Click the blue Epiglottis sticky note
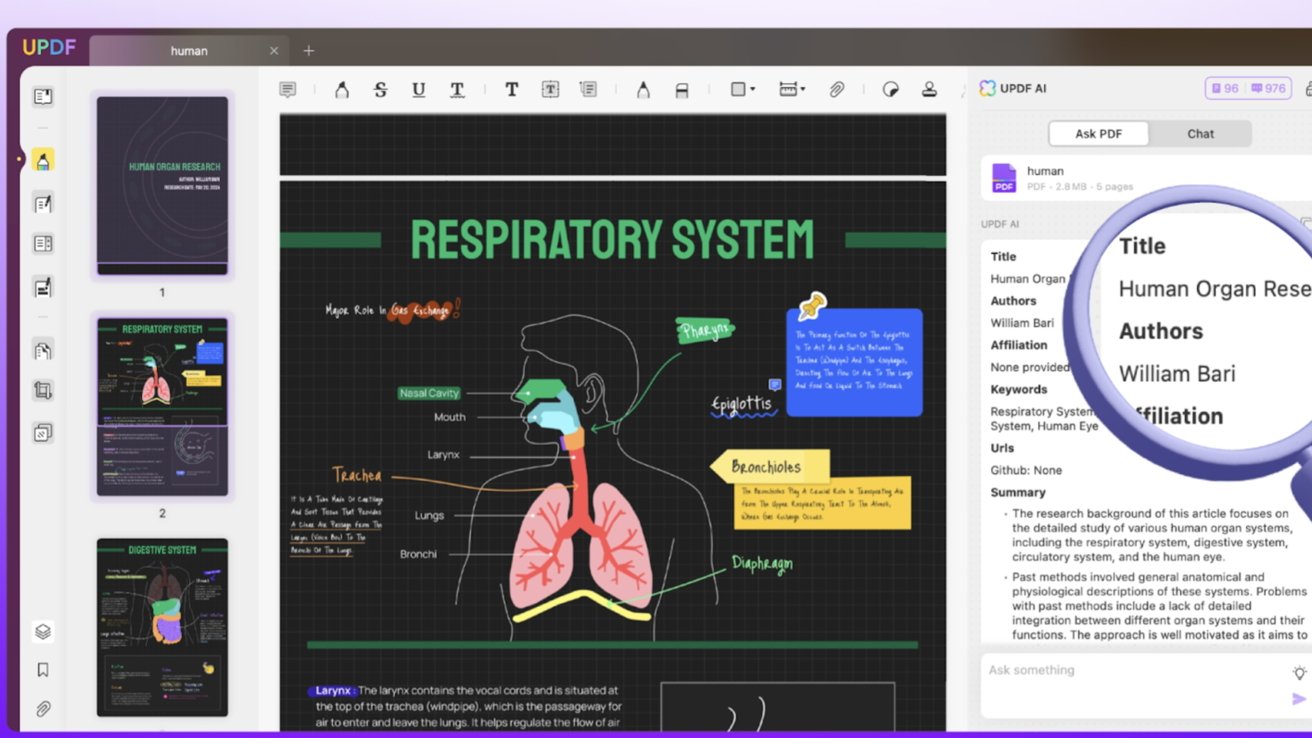1312x738 pixels. tap(855, 362)
